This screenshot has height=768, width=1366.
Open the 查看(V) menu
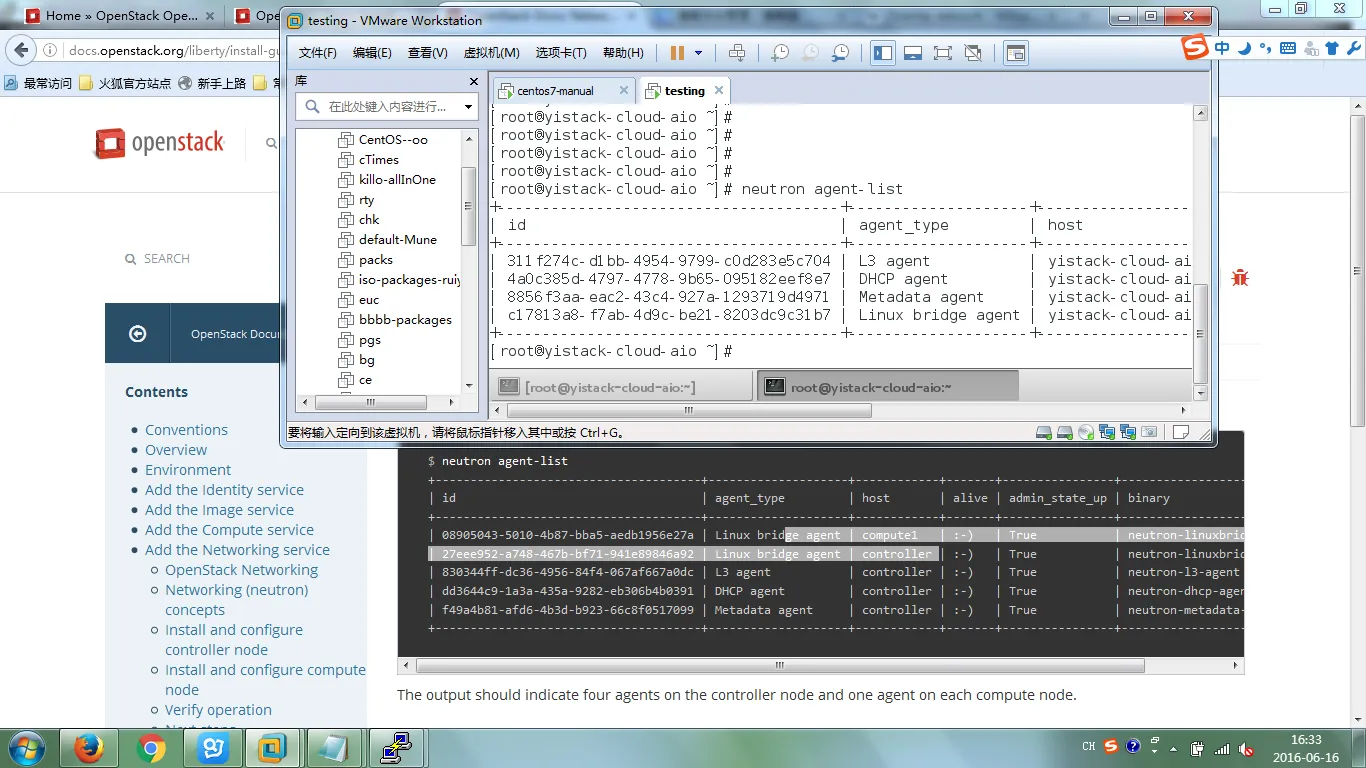tap(428, 53)
